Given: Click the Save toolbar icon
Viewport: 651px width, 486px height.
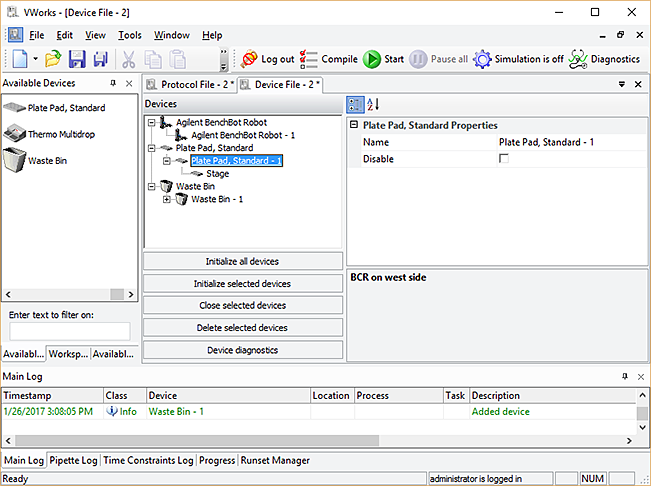Looking at the screenshot, I should 77,59.
